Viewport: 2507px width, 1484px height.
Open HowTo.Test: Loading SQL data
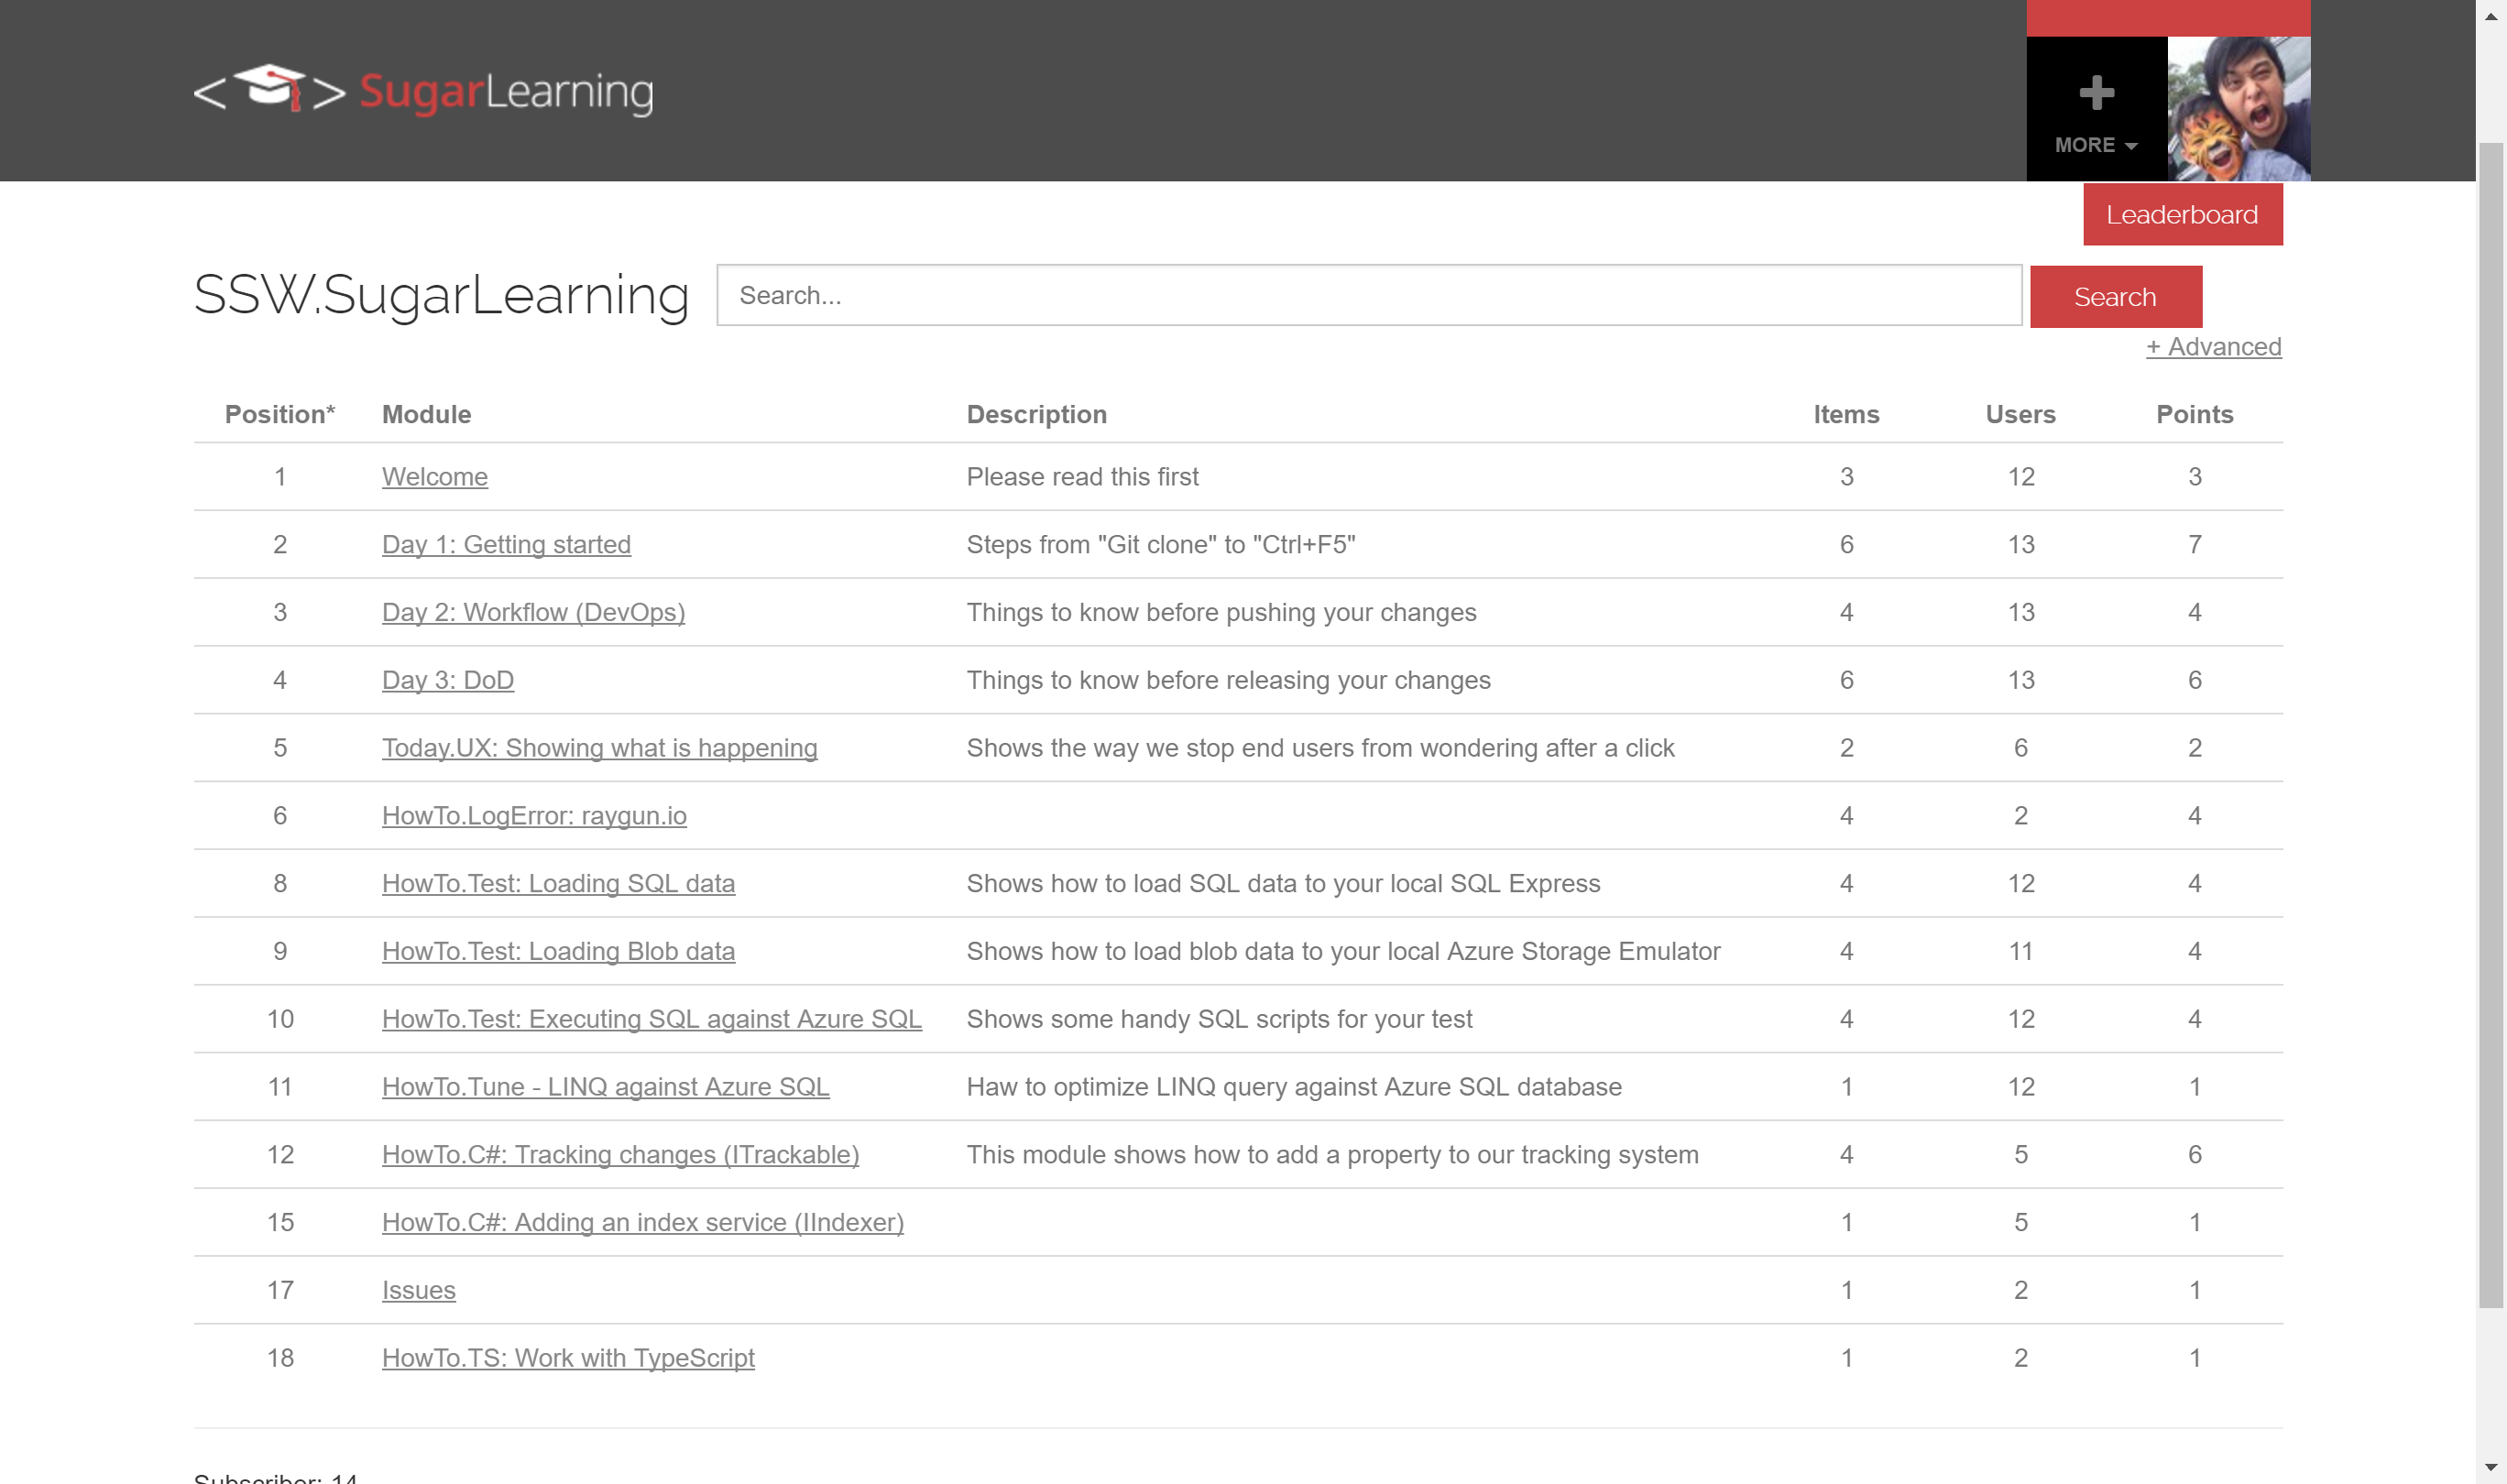point(558,884)
